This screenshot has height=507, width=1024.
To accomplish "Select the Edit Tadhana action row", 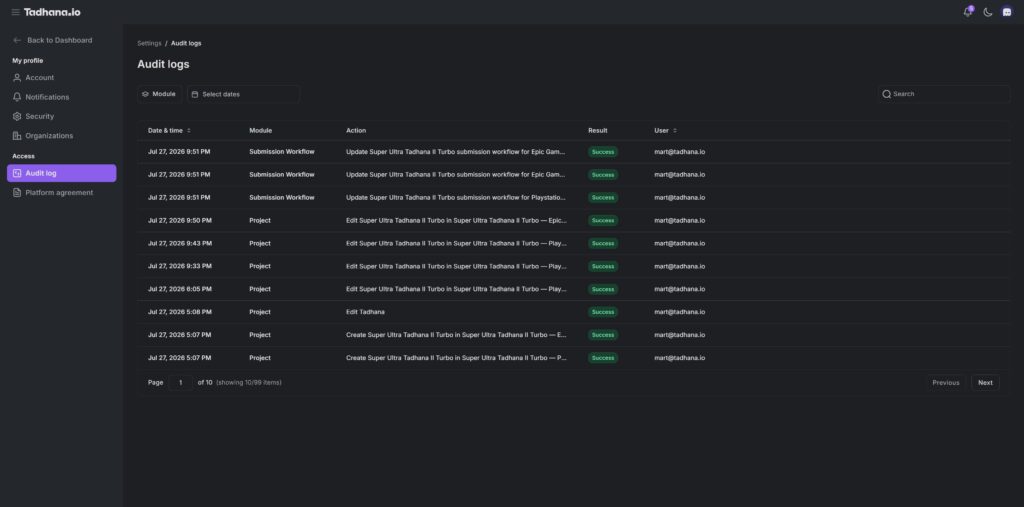I will (x=574, y=312).
